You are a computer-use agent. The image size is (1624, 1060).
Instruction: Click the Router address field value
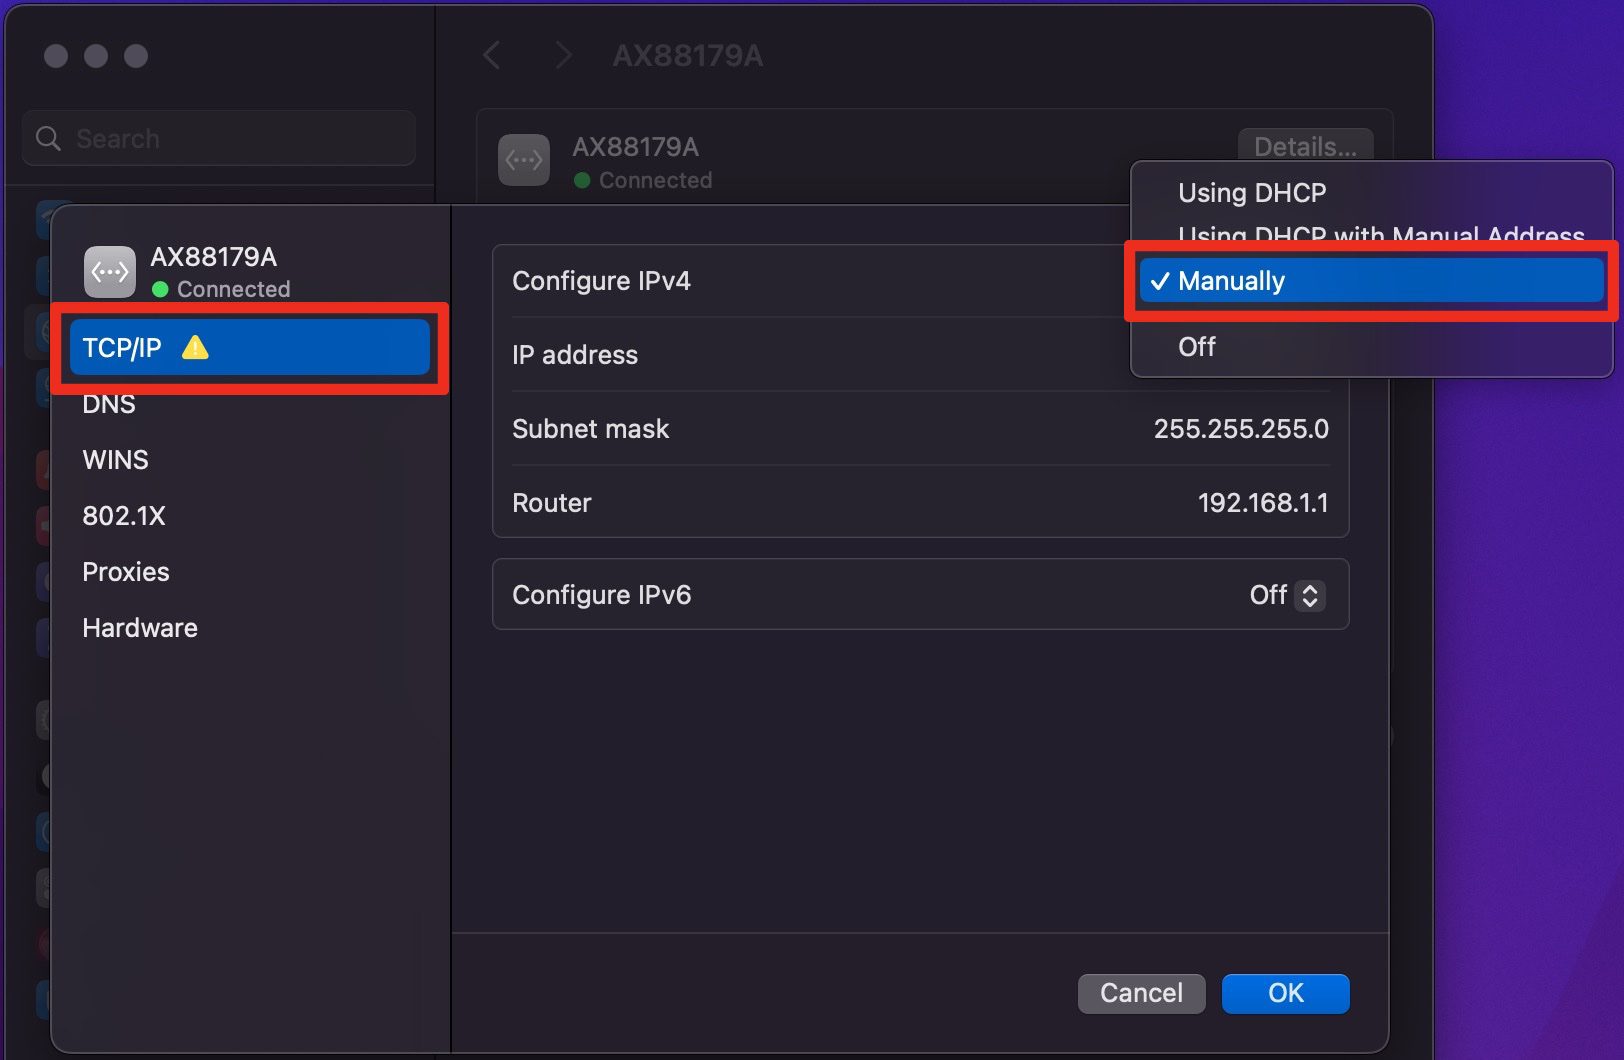1262,503
